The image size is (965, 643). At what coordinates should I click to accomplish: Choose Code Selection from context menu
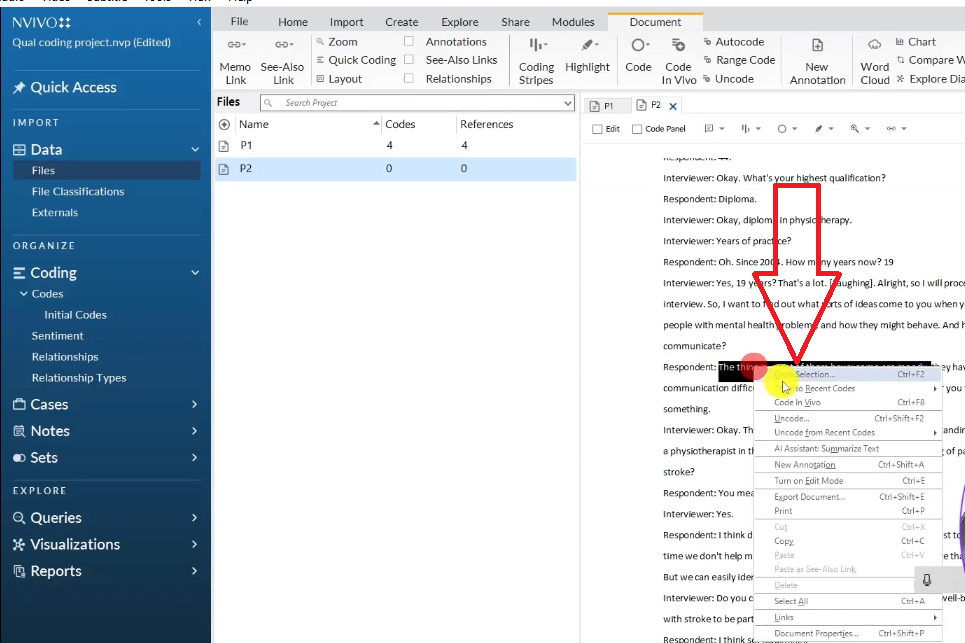coord(815,375)
